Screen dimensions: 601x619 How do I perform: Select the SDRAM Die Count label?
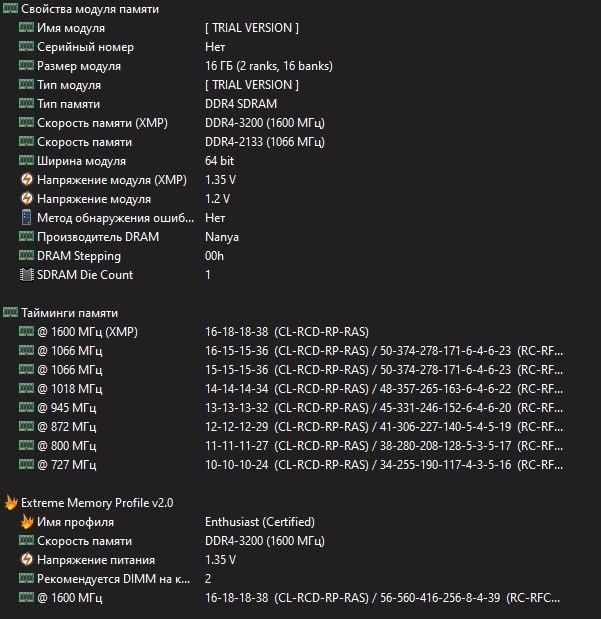tap(85, 275)
